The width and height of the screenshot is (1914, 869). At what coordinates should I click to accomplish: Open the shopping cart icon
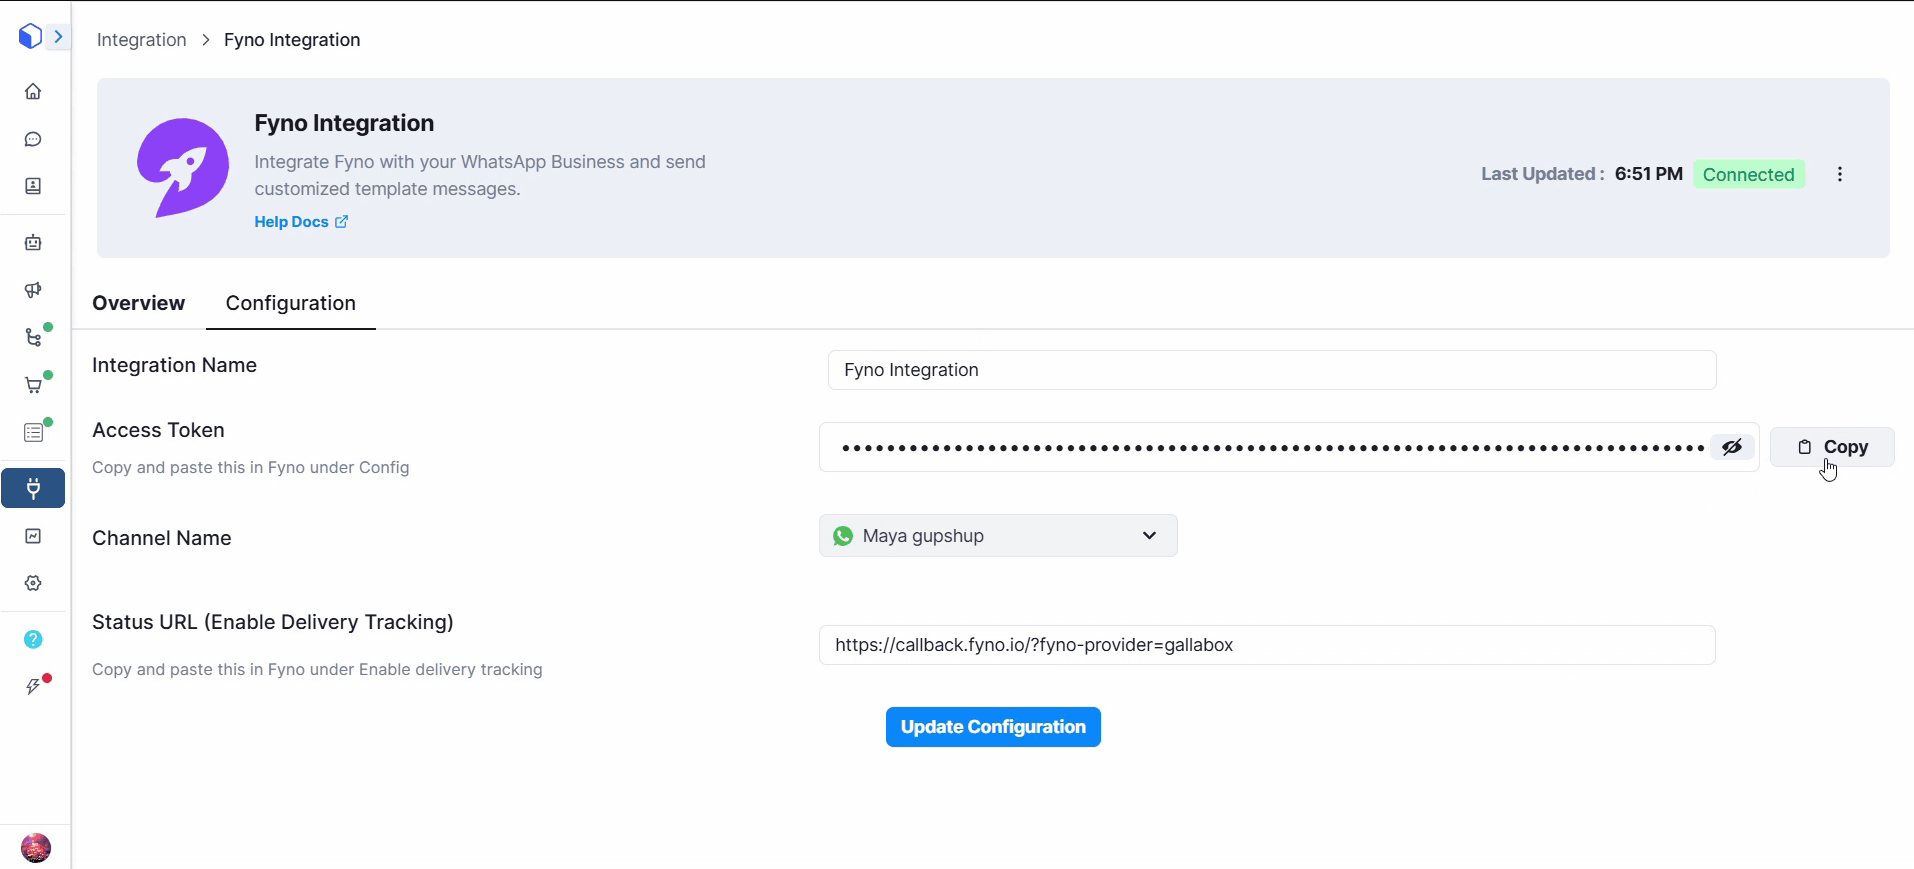click(33, 385)
